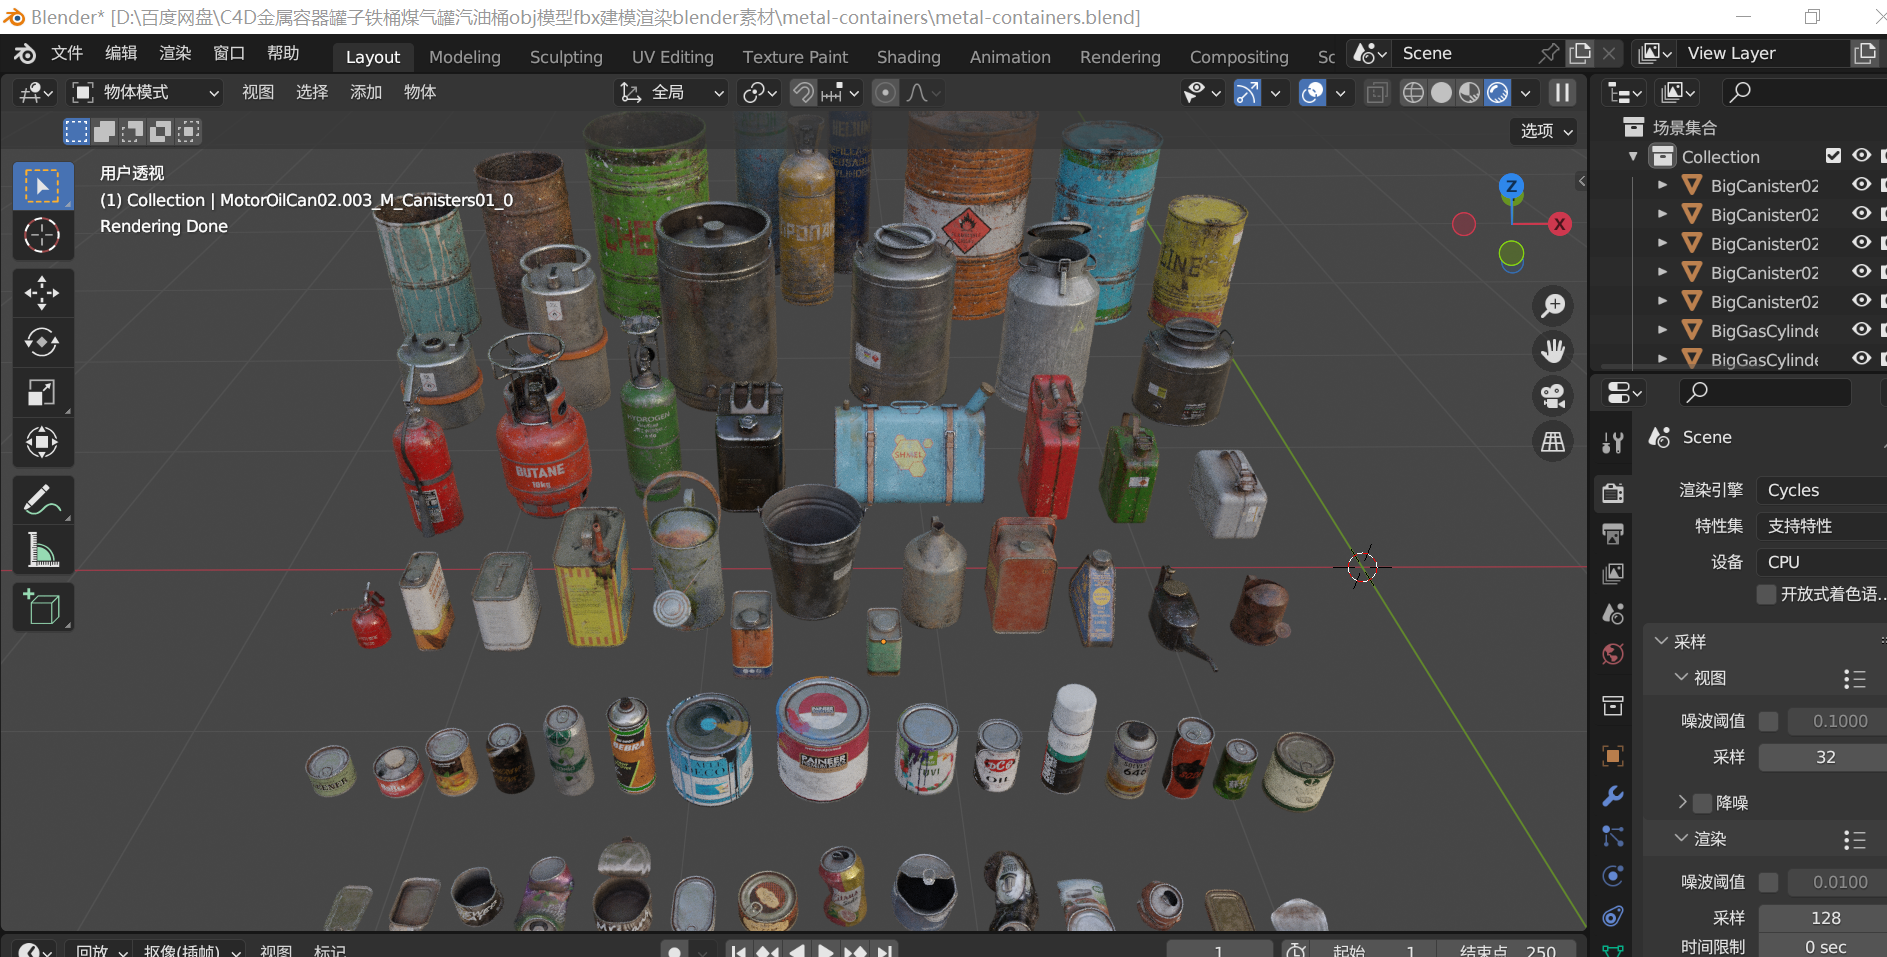Expand the 降噪 denoise subpanel
This screenshot has height=957, width=1887.
(x=1683, y=802)
